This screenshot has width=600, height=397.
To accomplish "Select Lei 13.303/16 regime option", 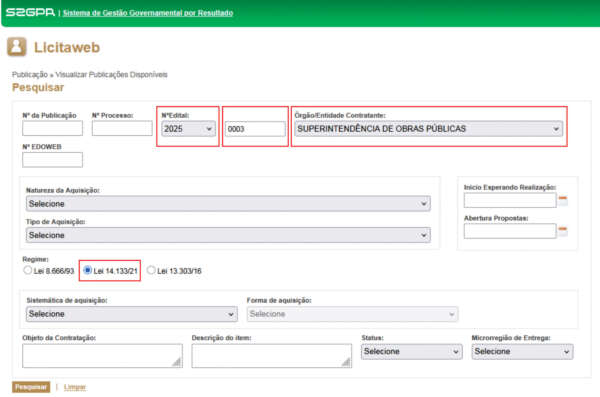I will point(151,270).
